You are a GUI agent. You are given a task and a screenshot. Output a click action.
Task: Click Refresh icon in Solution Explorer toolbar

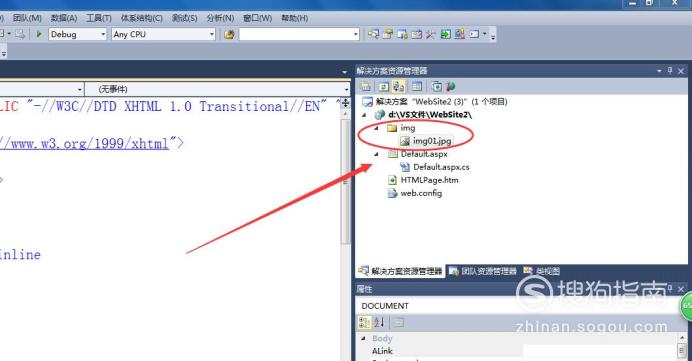pyautogui.click(x=384, y=86)
